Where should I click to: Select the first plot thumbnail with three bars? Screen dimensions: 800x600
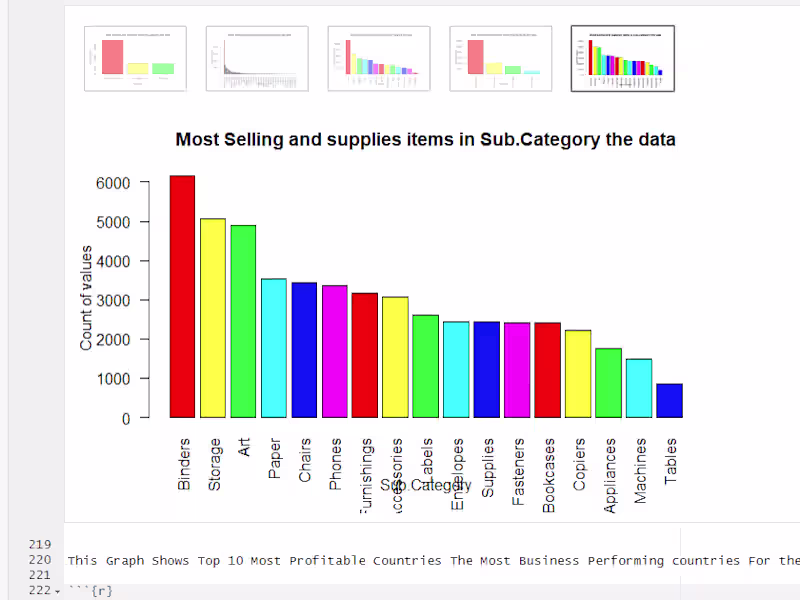135,59
